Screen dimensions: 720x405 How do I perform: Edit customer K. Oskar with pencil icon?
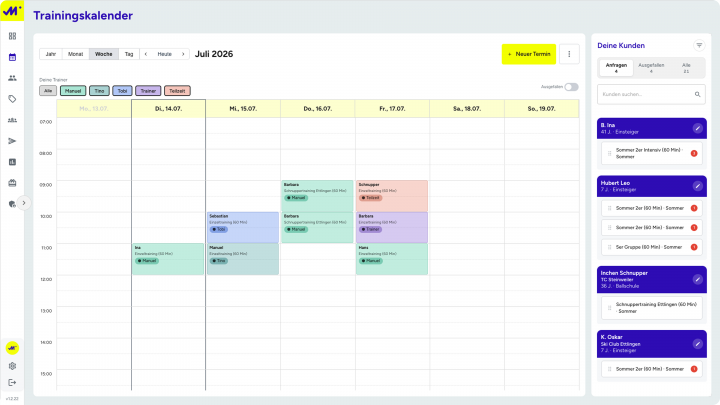pyautogui.click(x=698, y=344)
